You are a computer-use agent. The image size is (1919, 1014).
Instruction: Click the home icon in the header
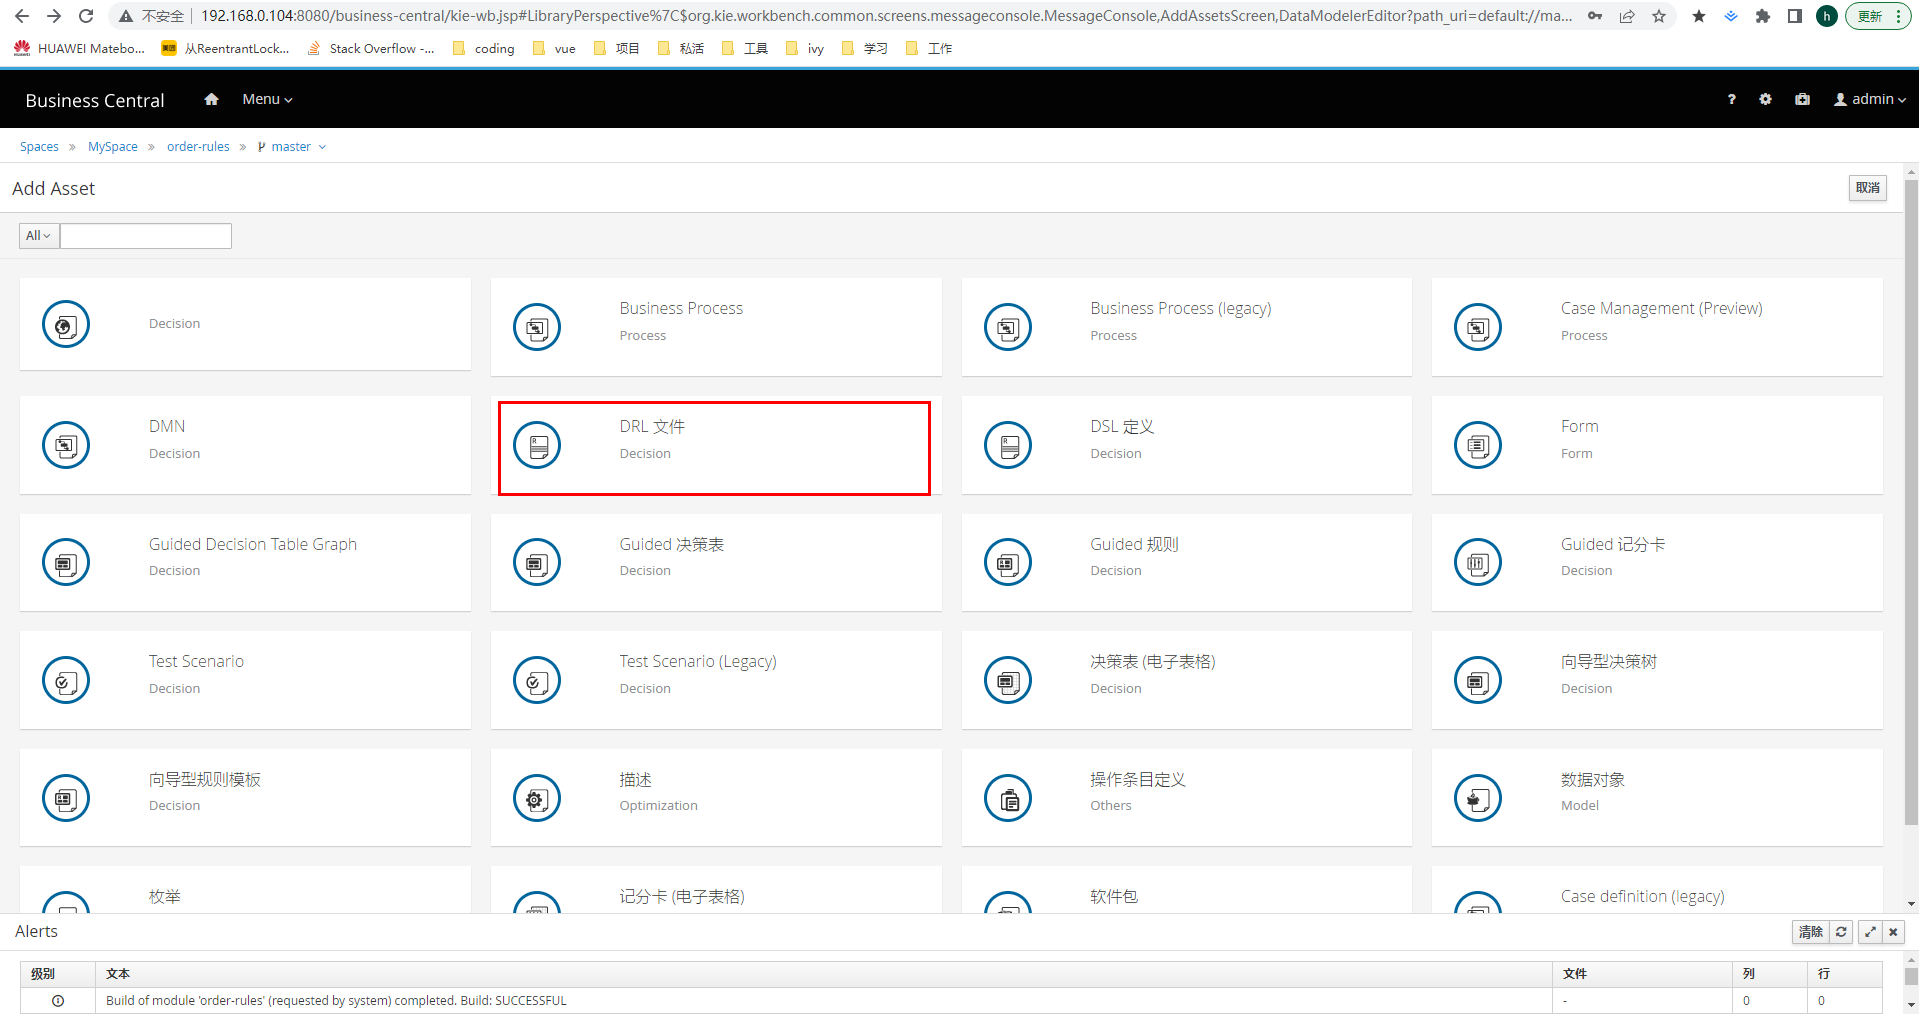coord(211,99)
